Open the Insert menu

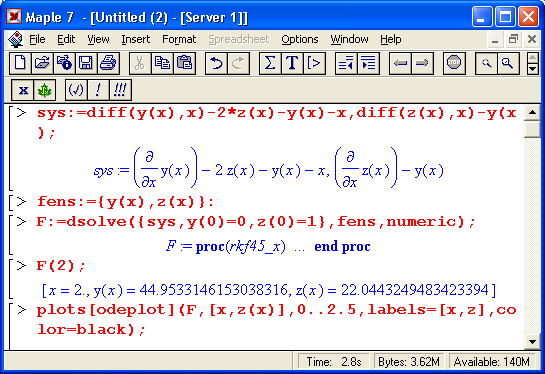pos(136,39)
